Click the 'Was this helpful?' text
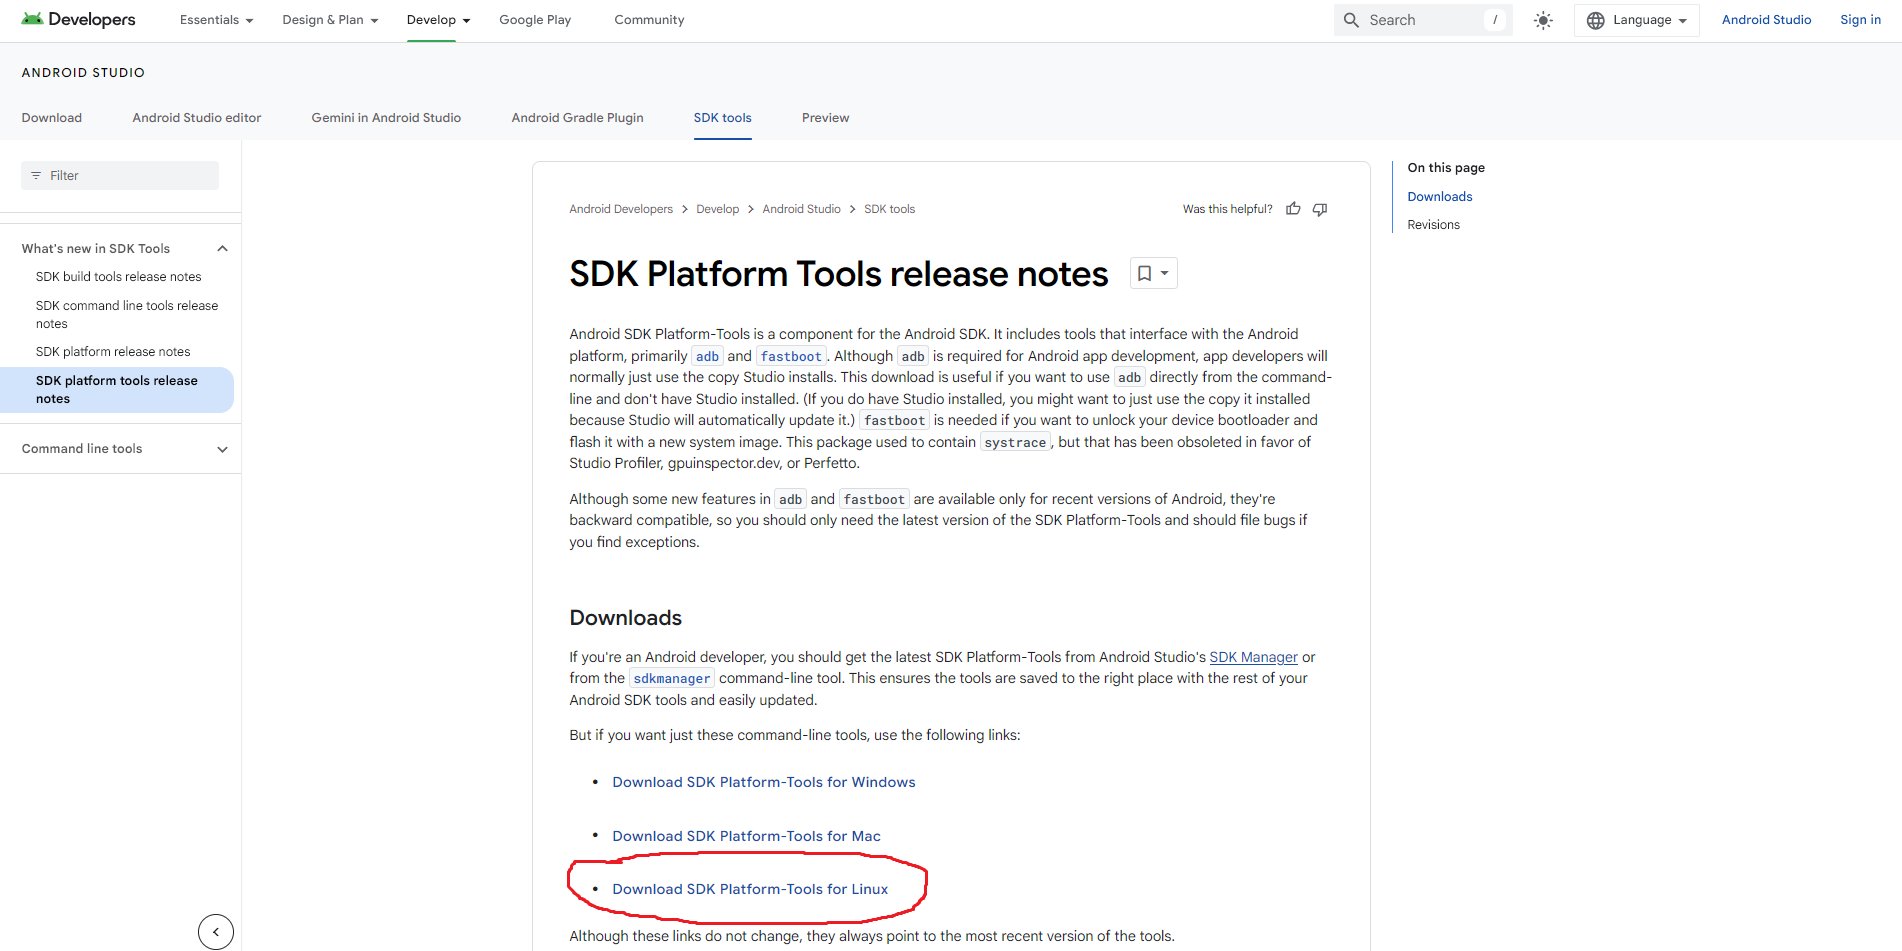This screenshot has height=951, width=1902. [x=1227, y=209]
